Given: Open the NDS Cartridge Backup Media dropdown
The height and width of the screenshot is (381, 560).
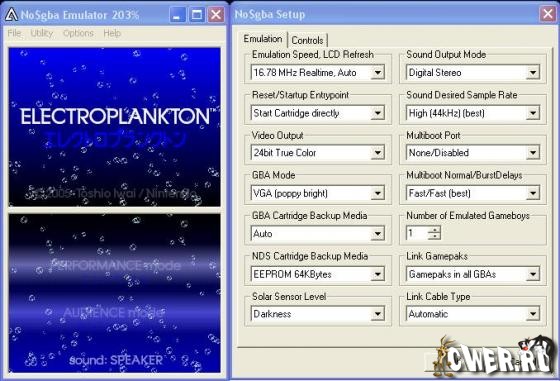Looking at the screenshot, I should 318,274.
